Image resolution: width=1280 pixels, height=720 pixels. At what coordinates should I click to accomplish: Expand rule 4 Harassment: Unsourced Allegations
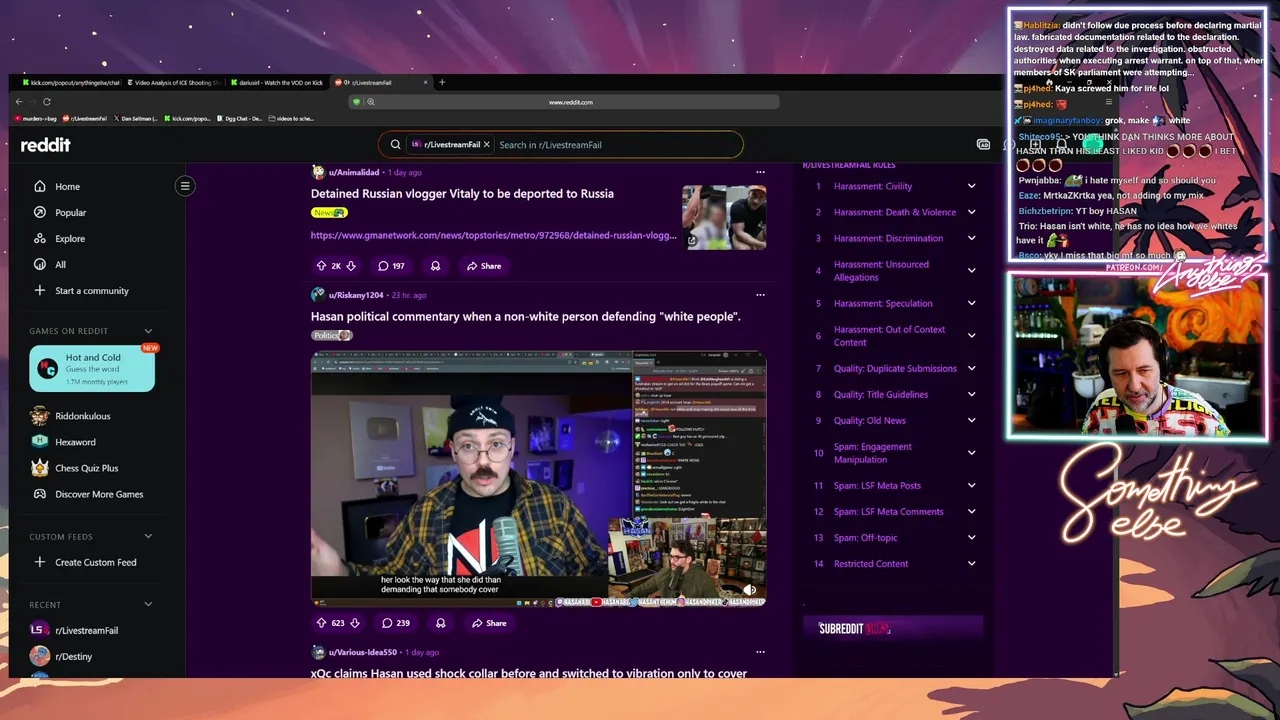pos(971,271)
